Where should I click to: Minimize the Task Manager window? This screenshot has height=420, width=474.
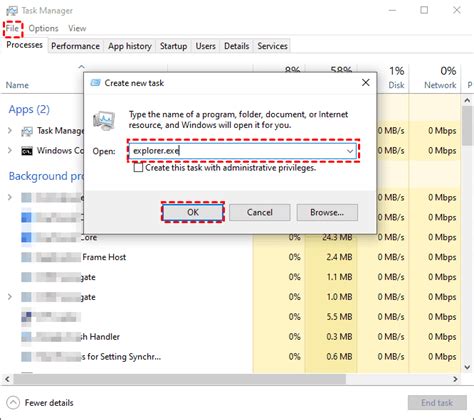(x=393, y=10)
